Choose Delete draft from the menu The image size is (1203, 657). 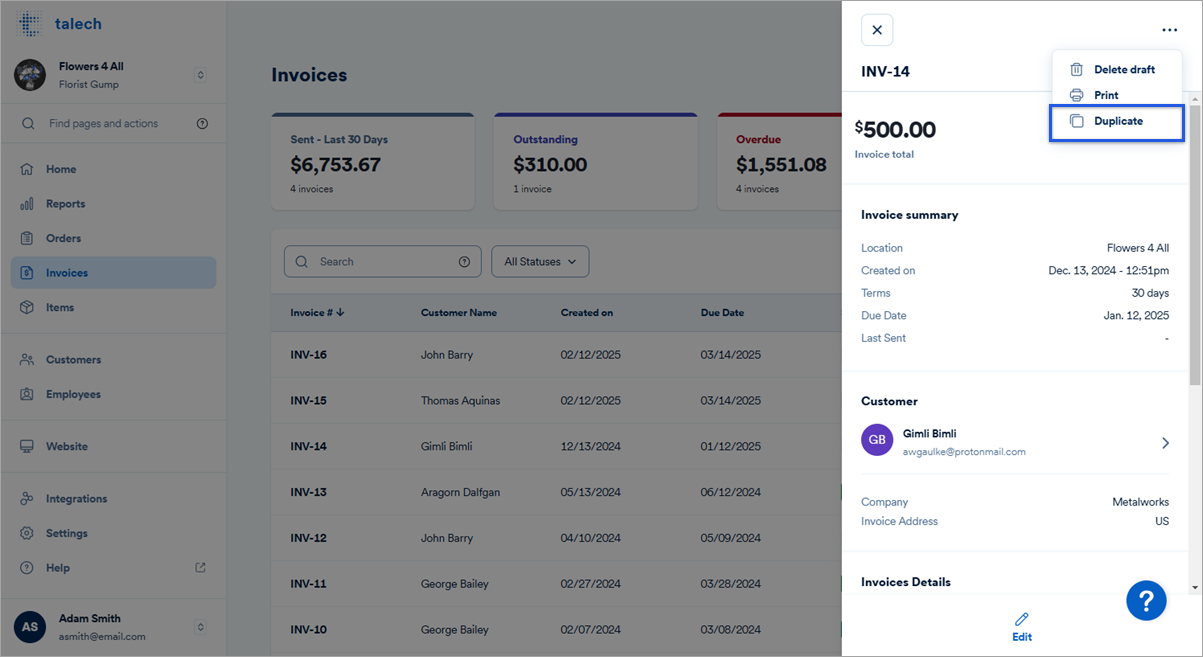(x=1117, y=70)
